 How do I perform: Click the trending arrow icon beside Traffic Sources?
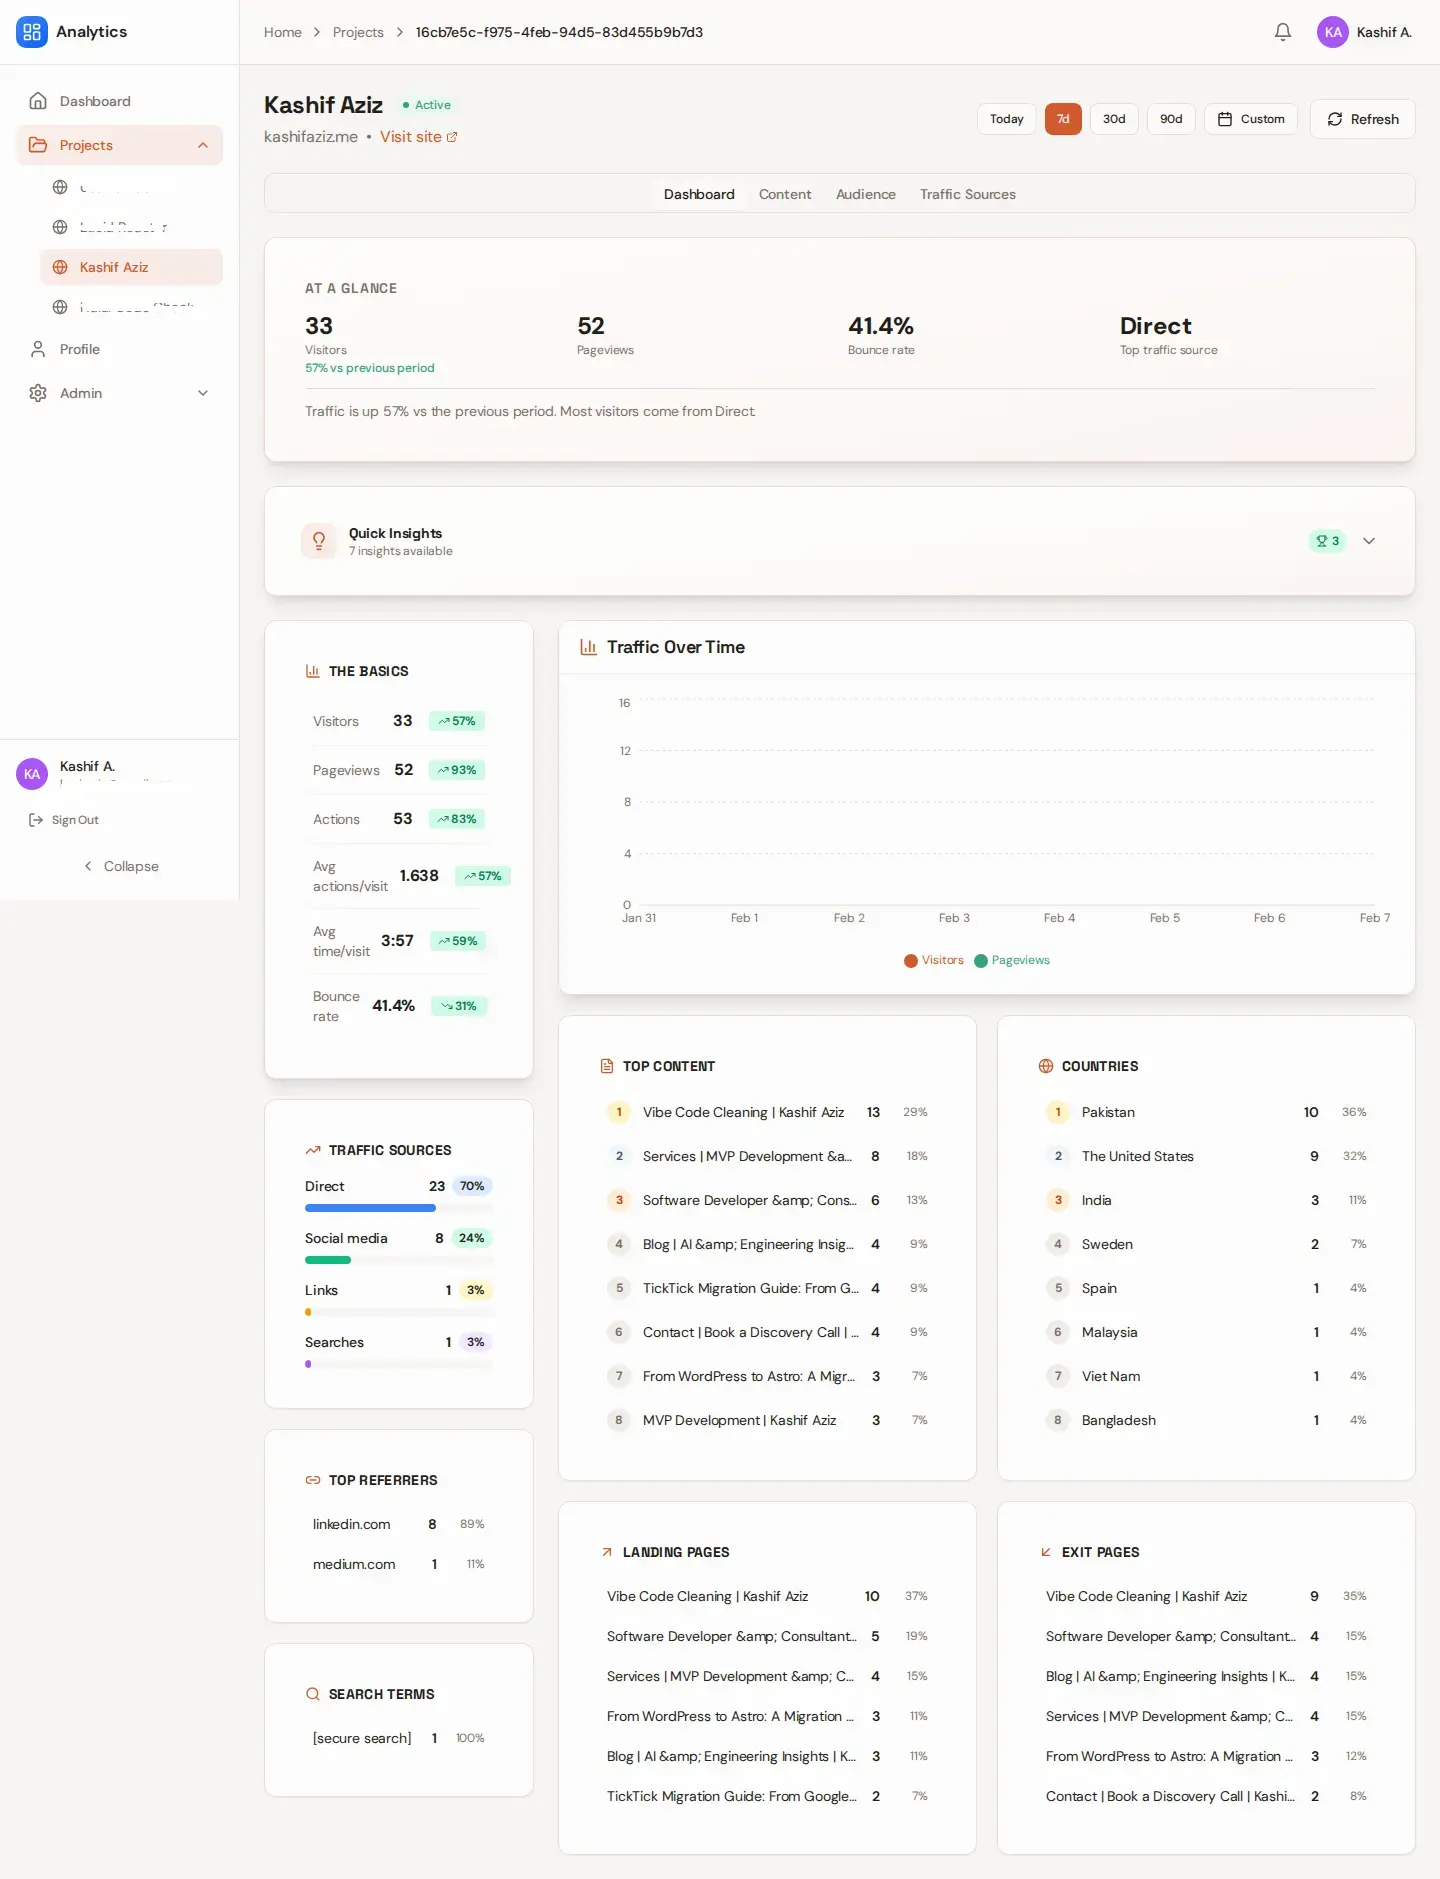pyautogui.click(x=313, y=1150)
